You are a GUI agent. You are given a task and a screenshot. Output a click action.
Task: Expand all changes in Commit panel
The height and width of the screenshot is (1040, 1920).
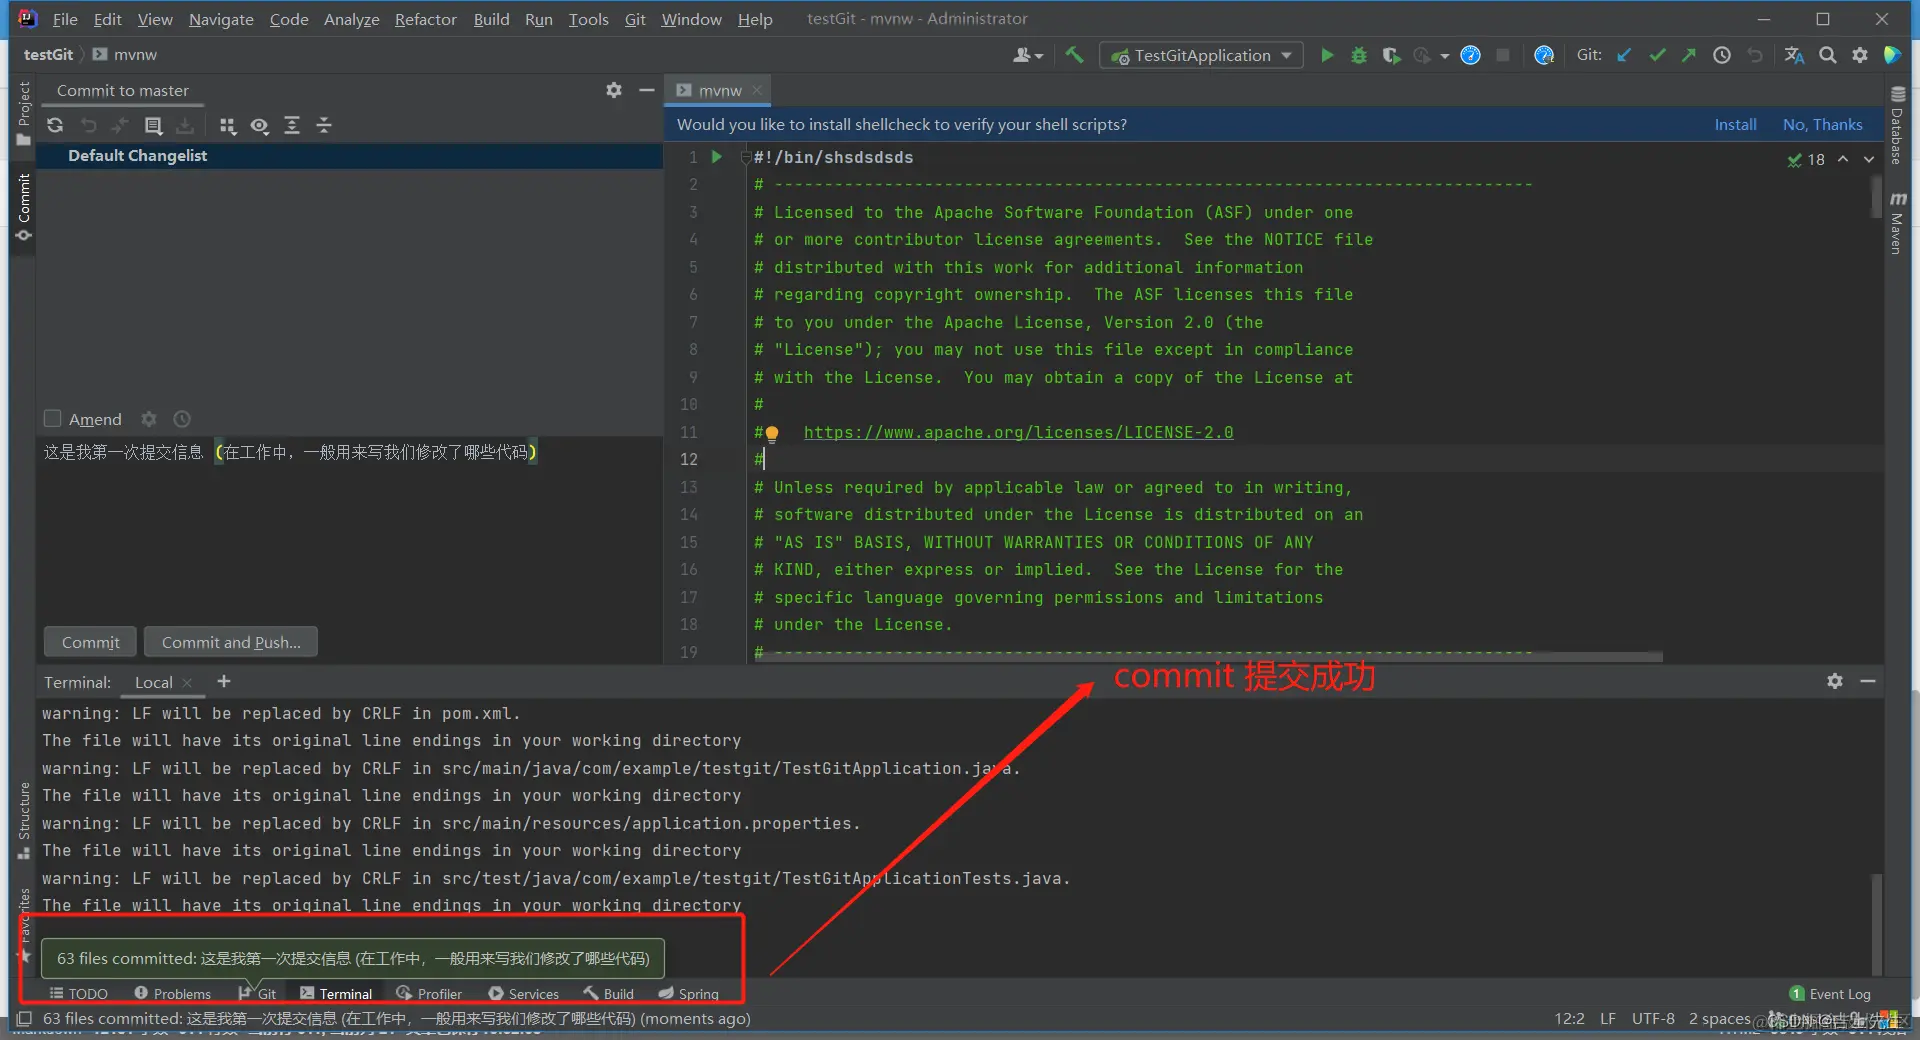point(292,125)
